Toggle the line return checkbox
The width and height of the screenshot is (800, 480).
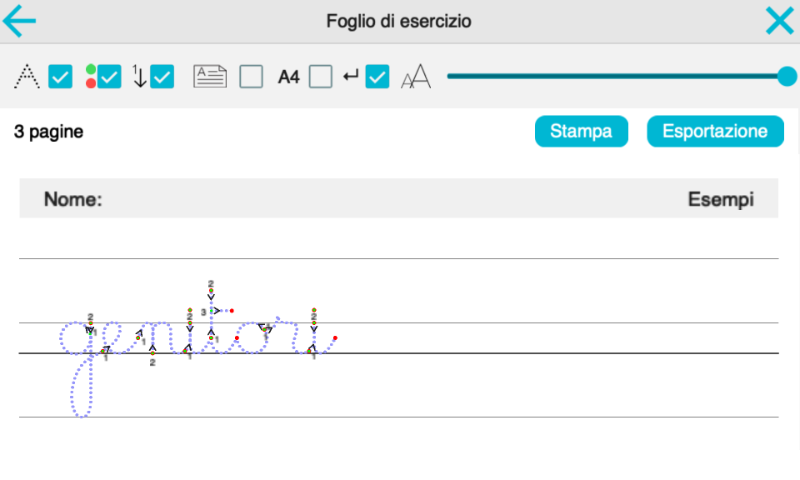pyautogui.click(x=378, y=77)
